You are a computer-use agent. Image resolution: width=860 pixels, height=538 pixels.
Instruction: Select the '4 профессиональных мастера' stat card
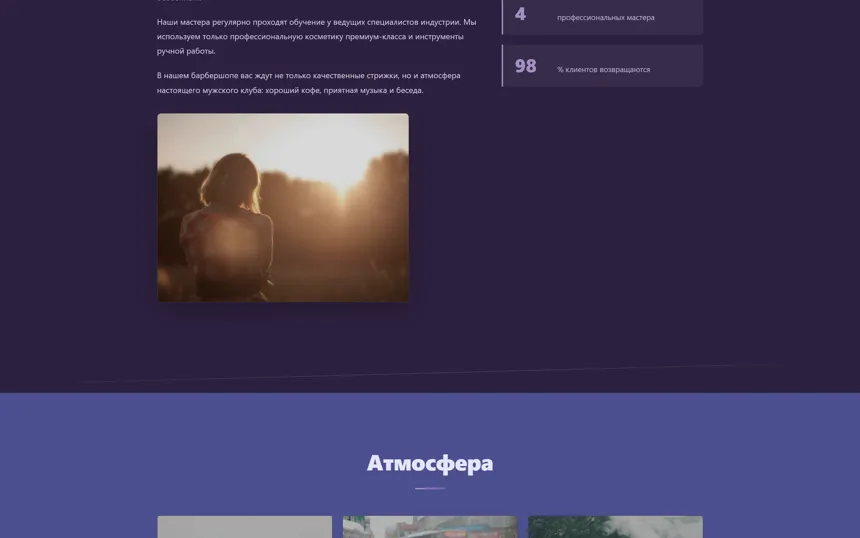point(602,16)
